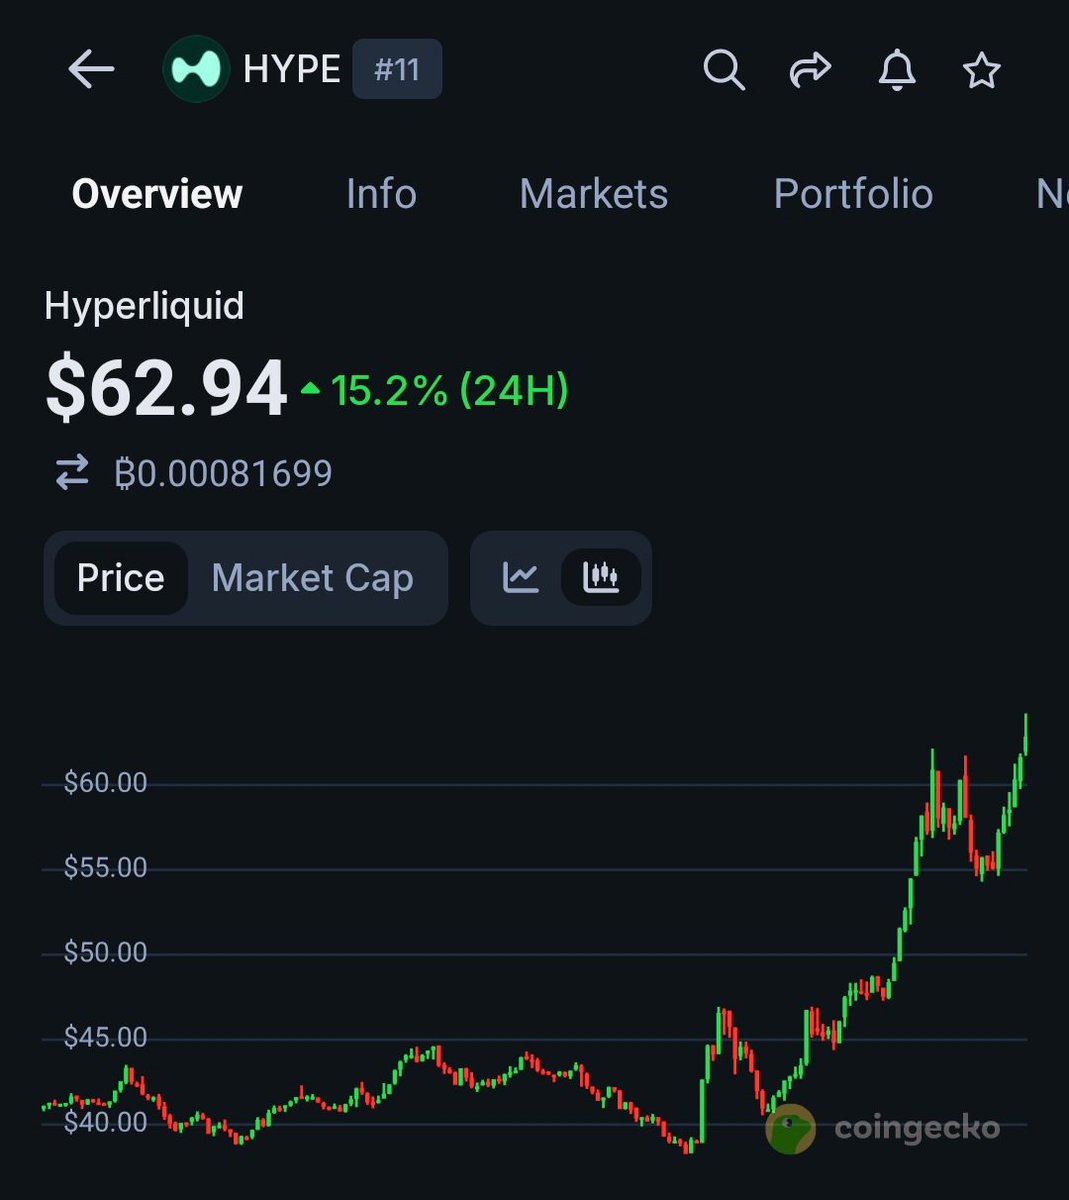This screenshot has width=1069, height=1200.
Task: Open the Info tab
Action: (381, 194)
